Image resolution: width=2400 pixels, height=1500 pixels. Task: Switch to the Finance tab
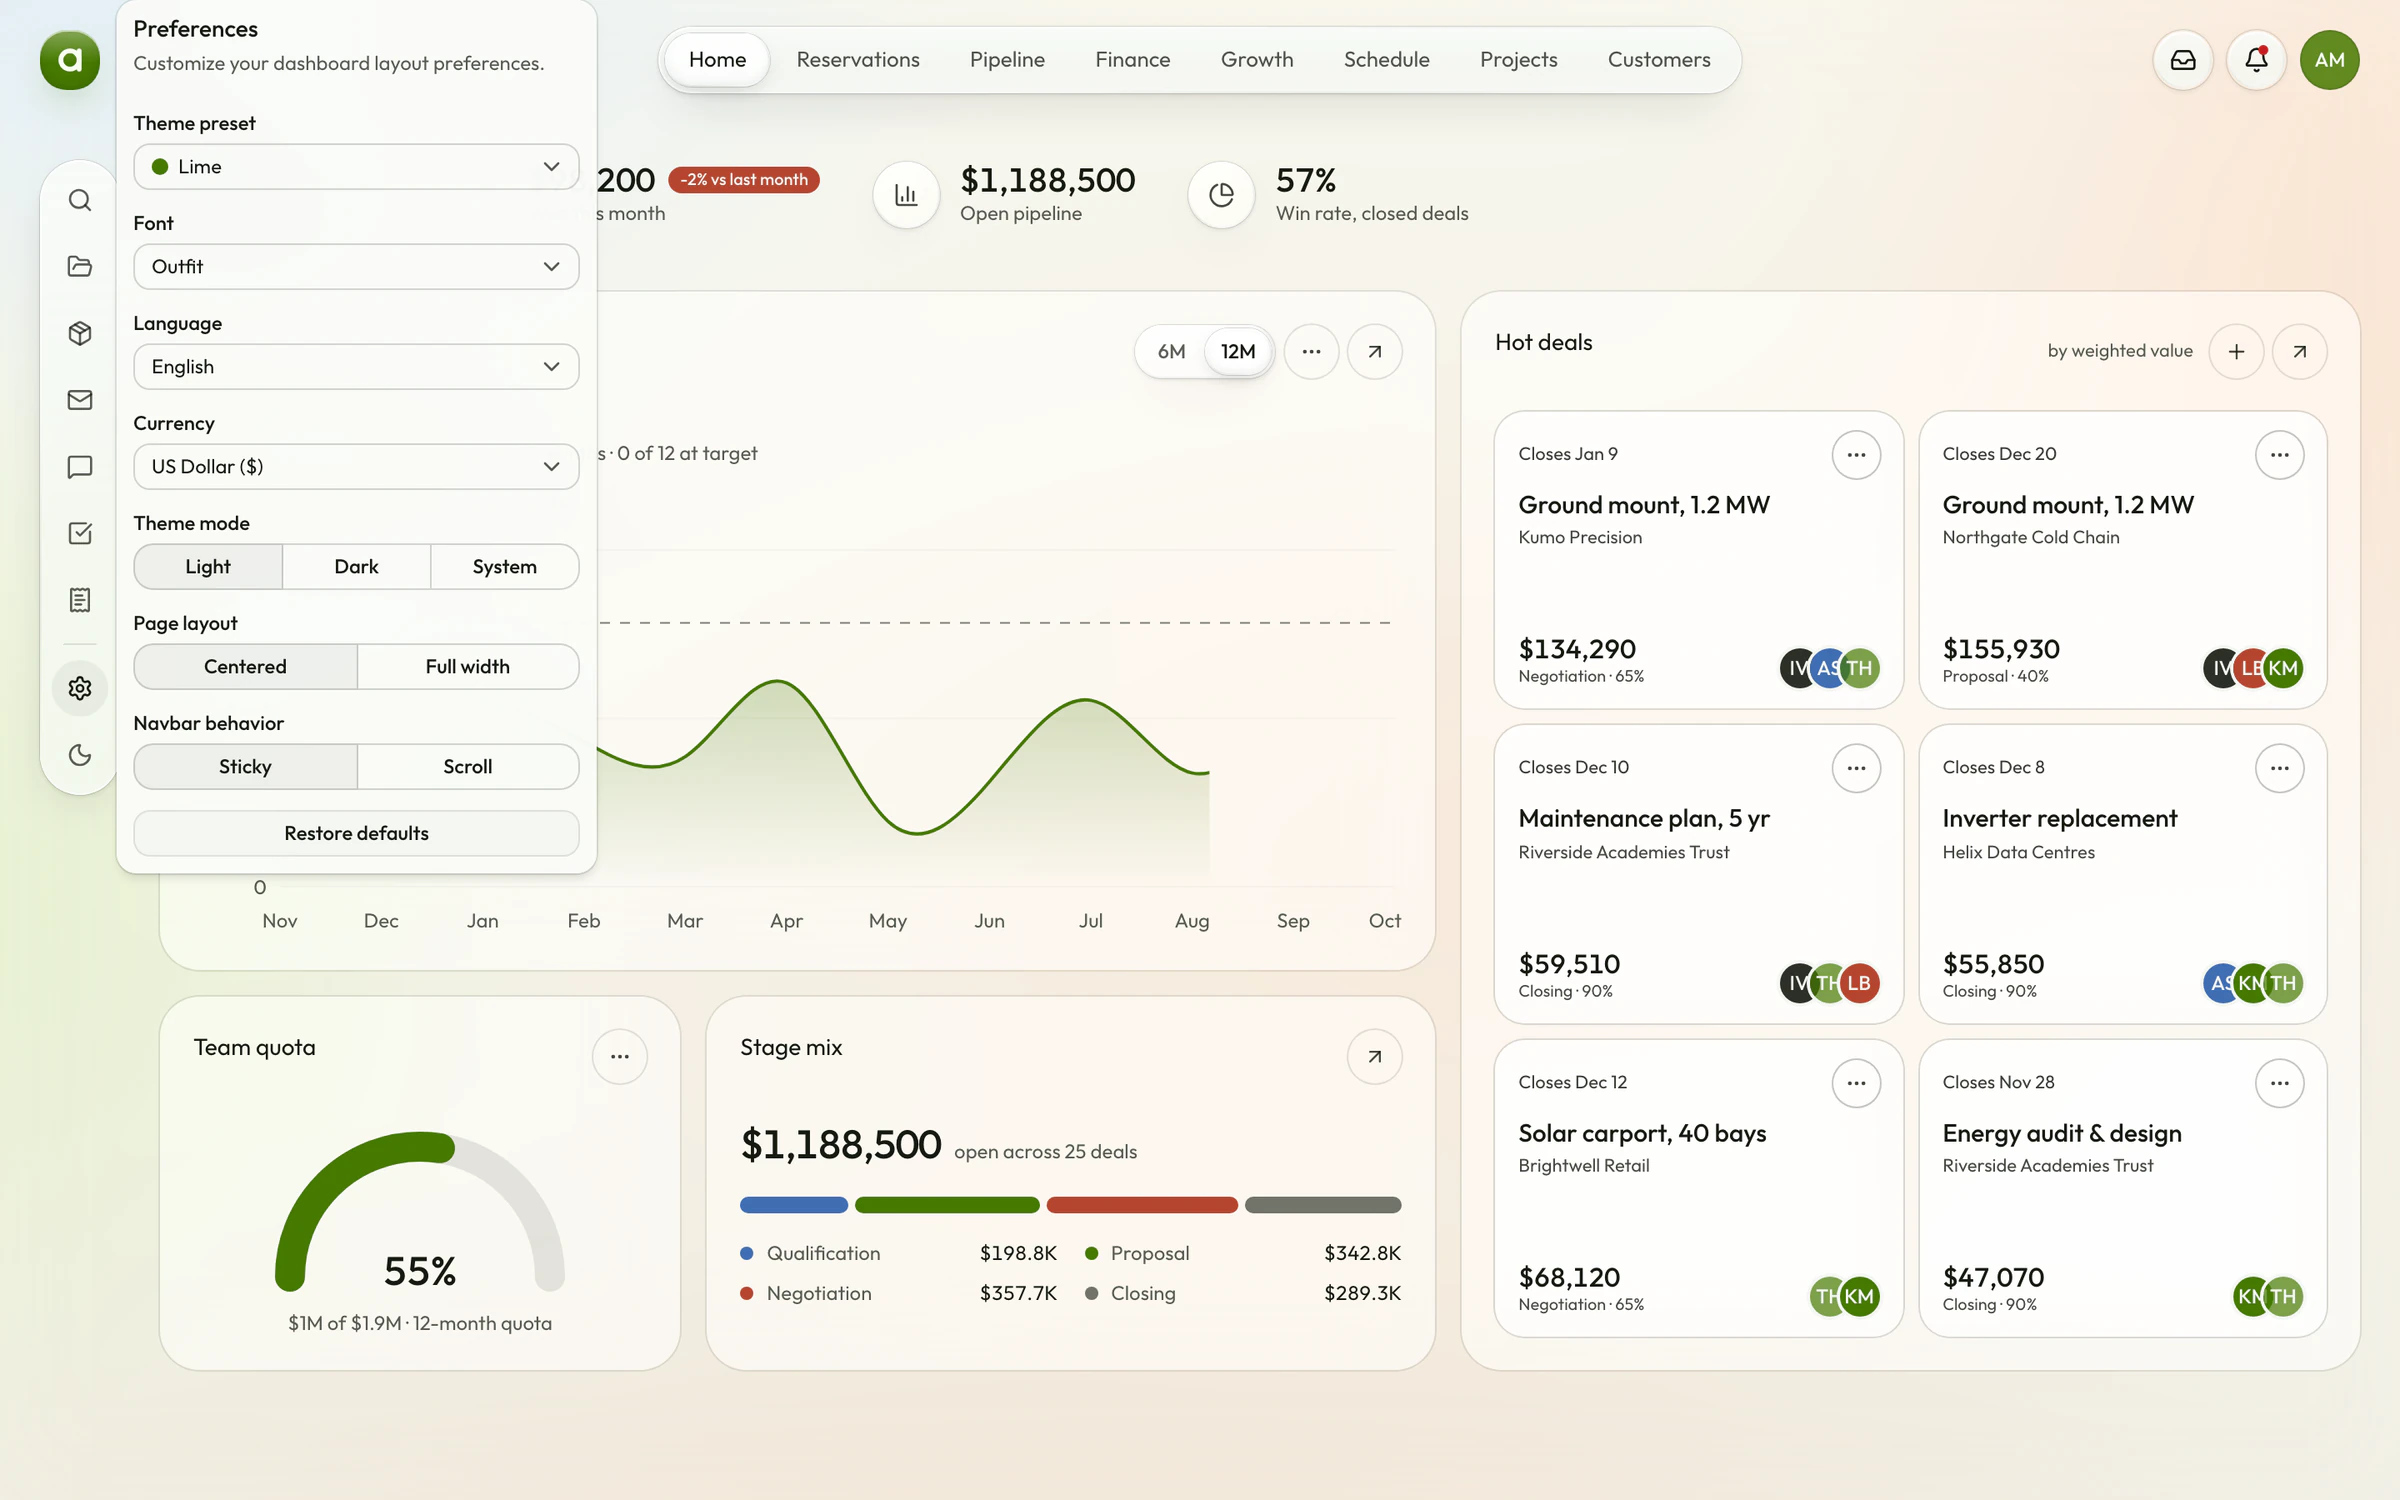click(x=1132, y=60)
